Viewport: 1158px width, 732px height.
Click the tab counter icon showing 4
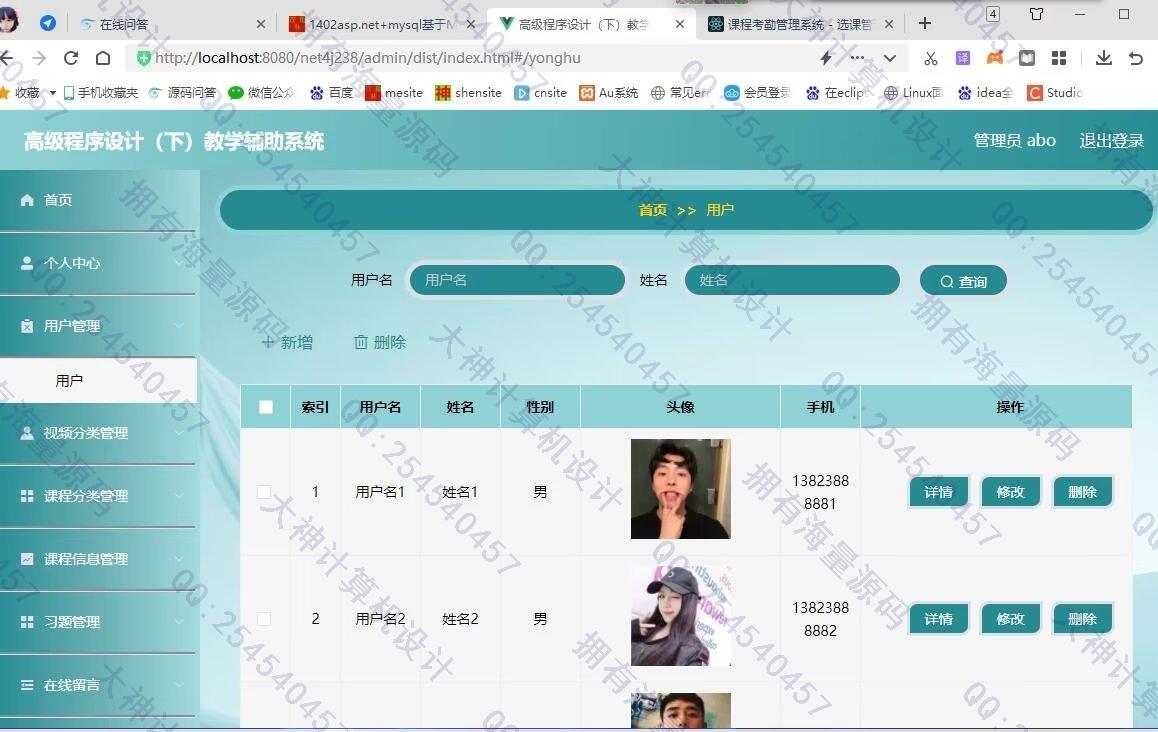click(x=993, y=14)
